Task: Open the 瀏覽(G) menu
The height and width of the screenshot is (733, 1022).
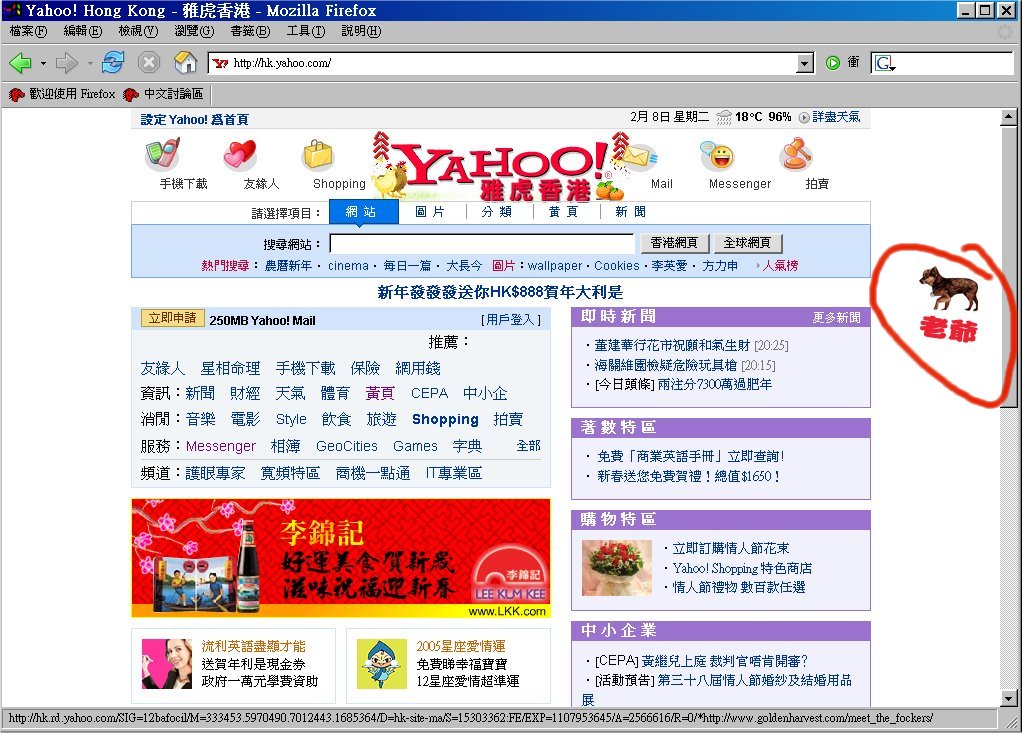Action: click(194, 31)
